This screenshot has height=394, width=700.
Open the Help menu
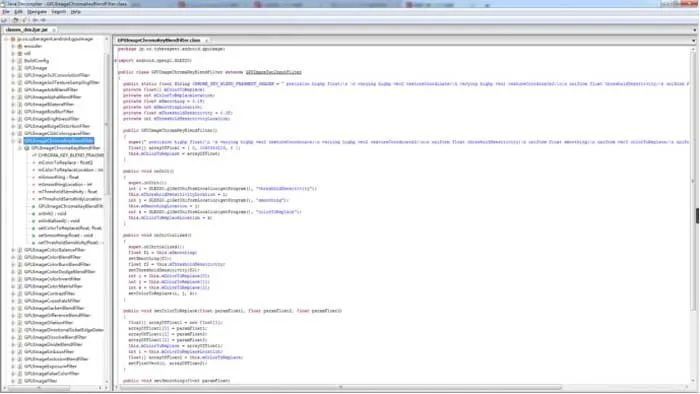pos(75,12)
